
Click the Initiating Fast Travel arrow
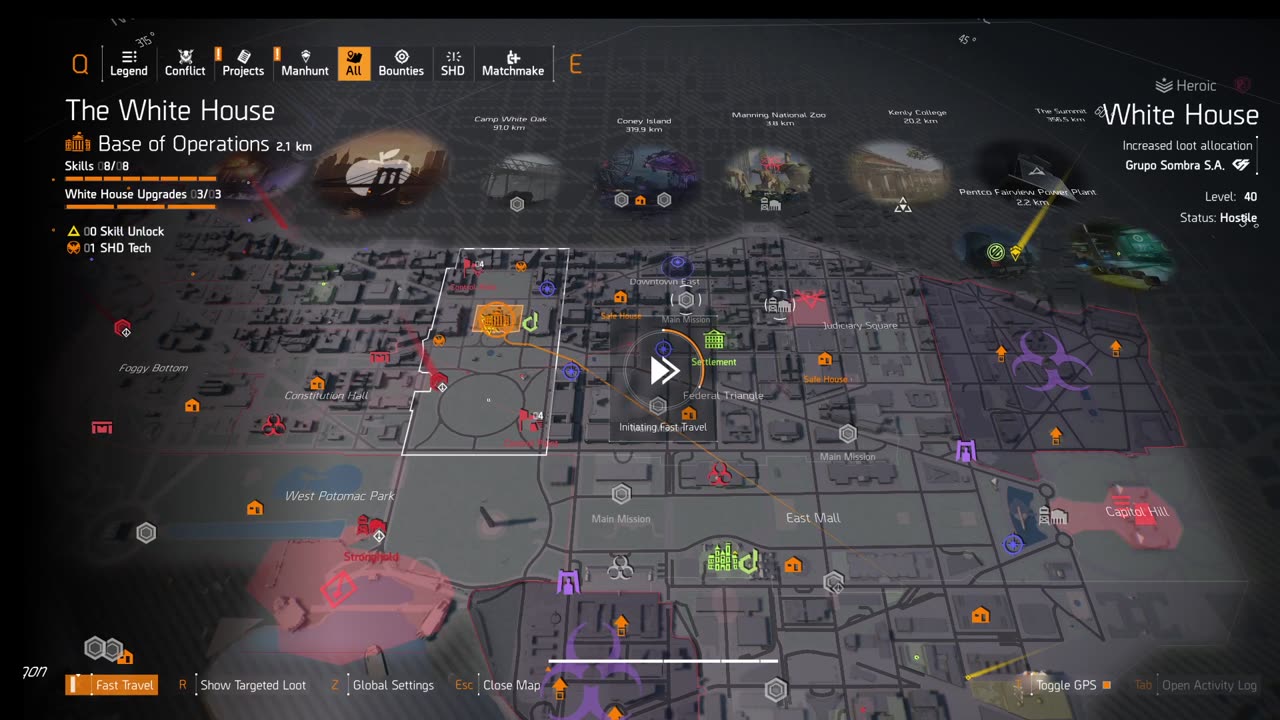tap(664, 371)
